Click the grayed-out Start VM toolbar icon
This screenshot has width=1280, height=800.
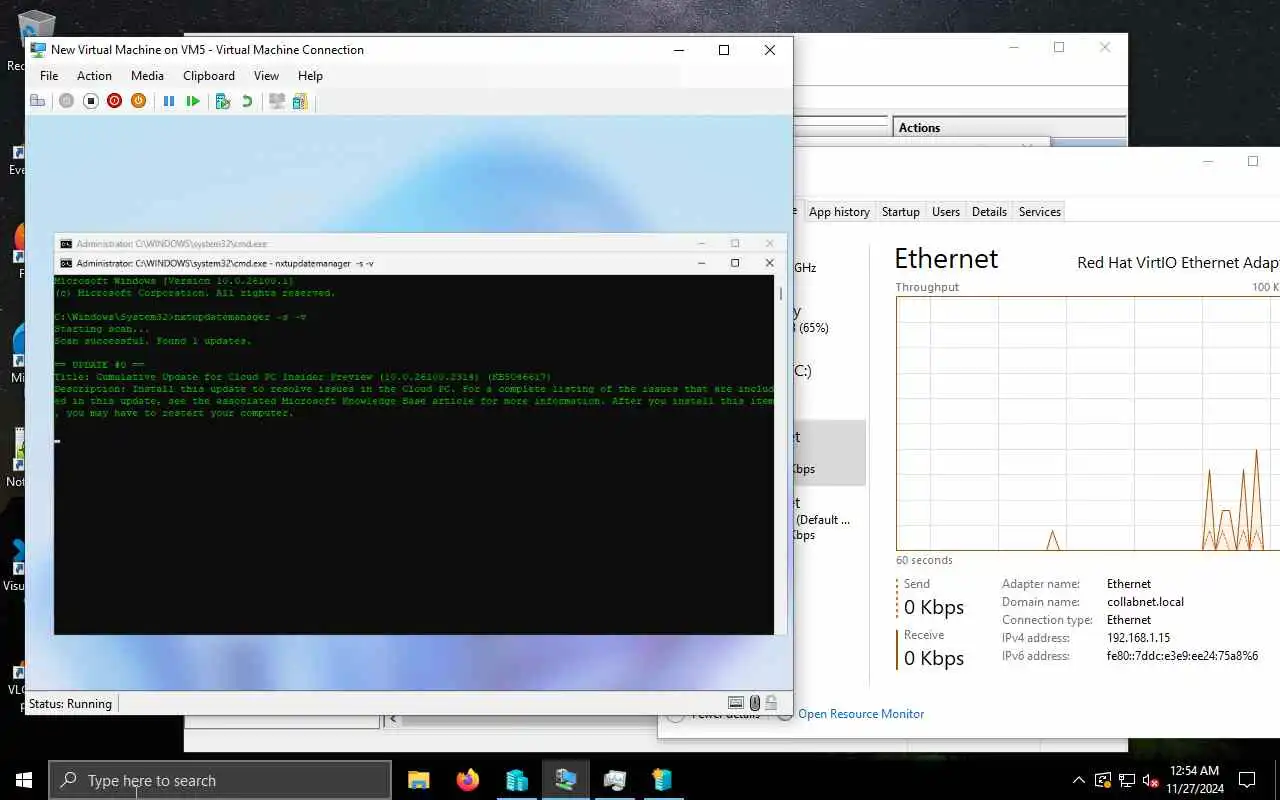(x=66, y=101)
